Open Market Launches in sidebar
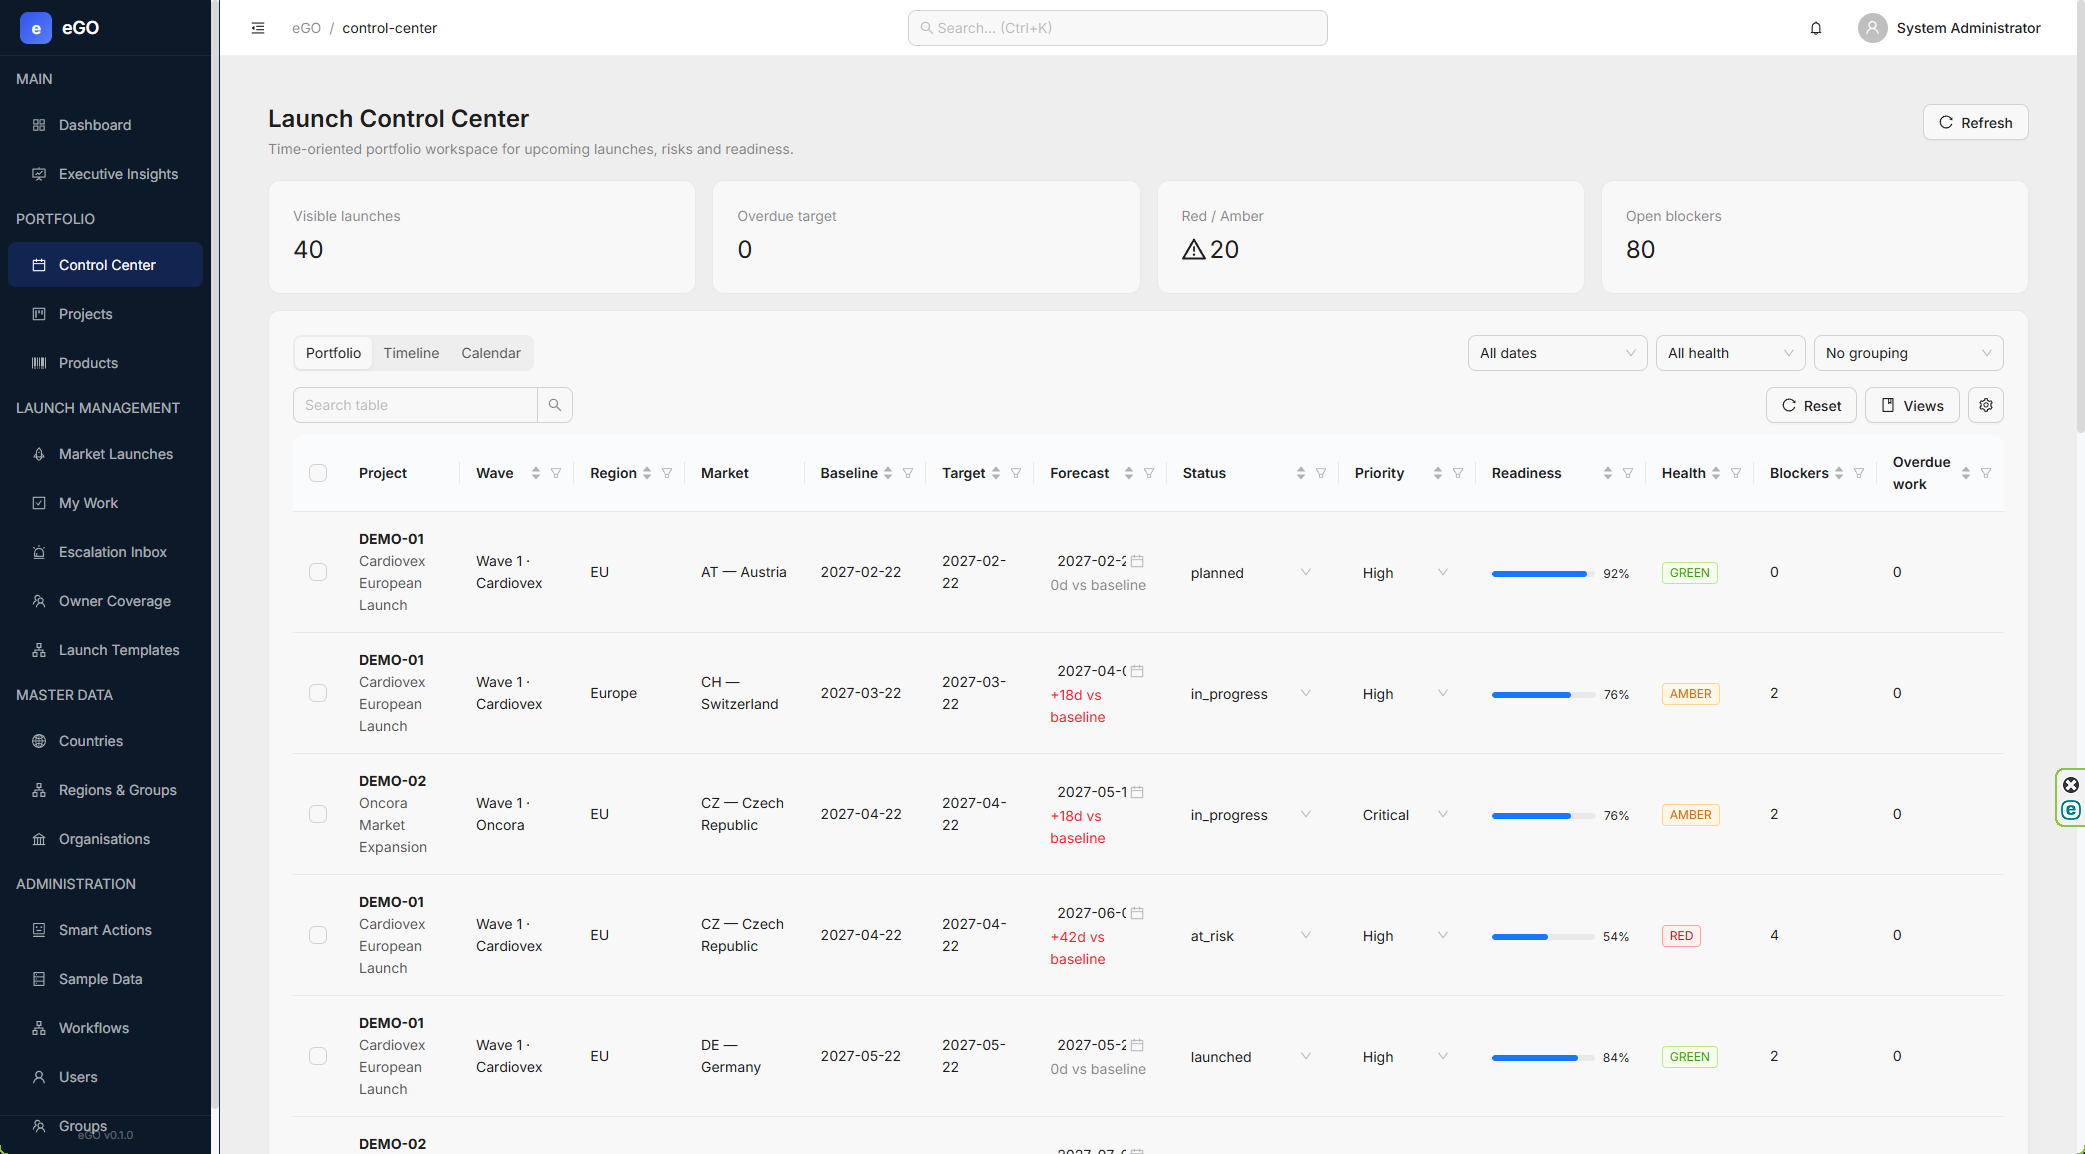Viewport: 2085px width, 1154px height. click(x=105, y=454)
